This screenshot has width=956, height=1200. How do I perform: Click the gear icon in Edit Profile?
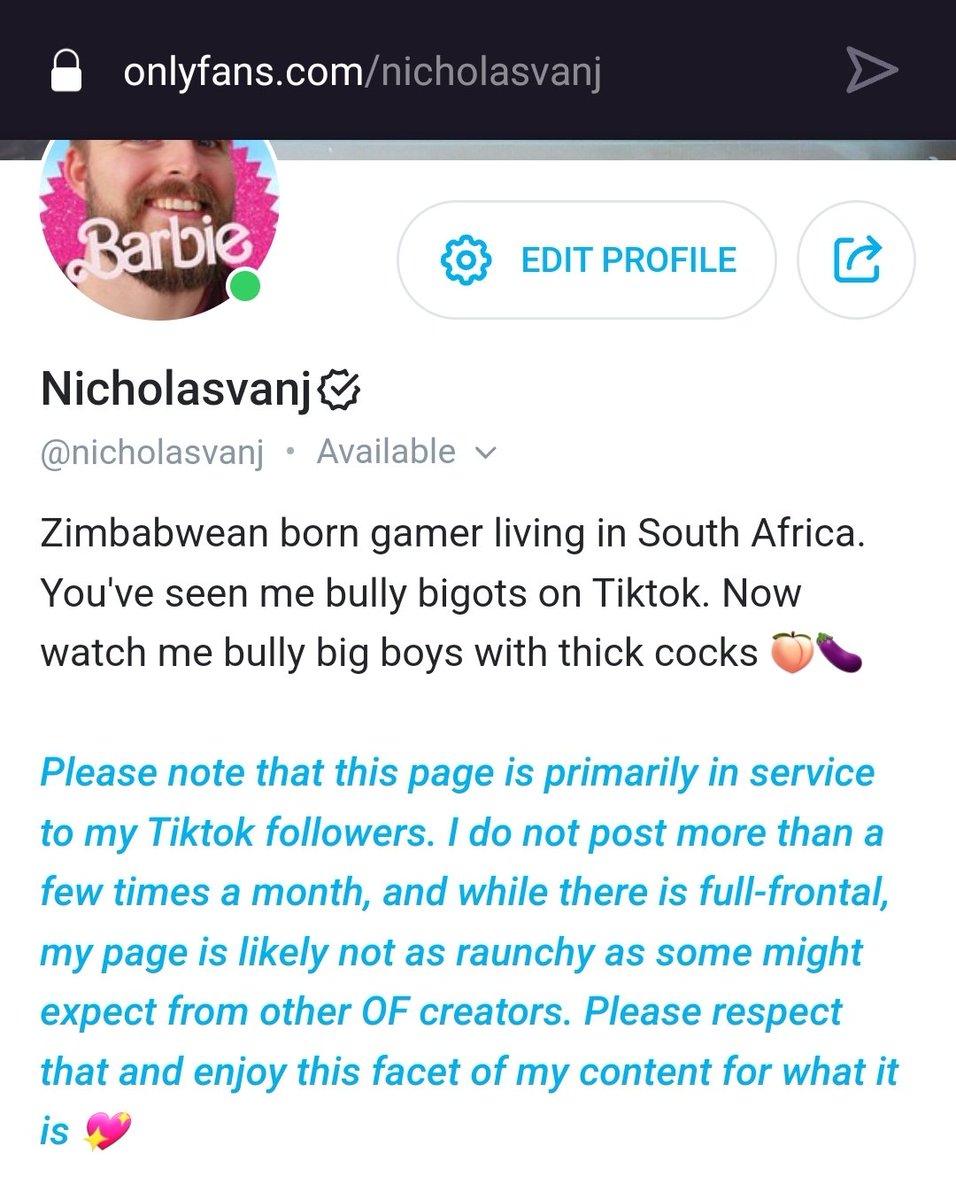click(x=466, y=261)
